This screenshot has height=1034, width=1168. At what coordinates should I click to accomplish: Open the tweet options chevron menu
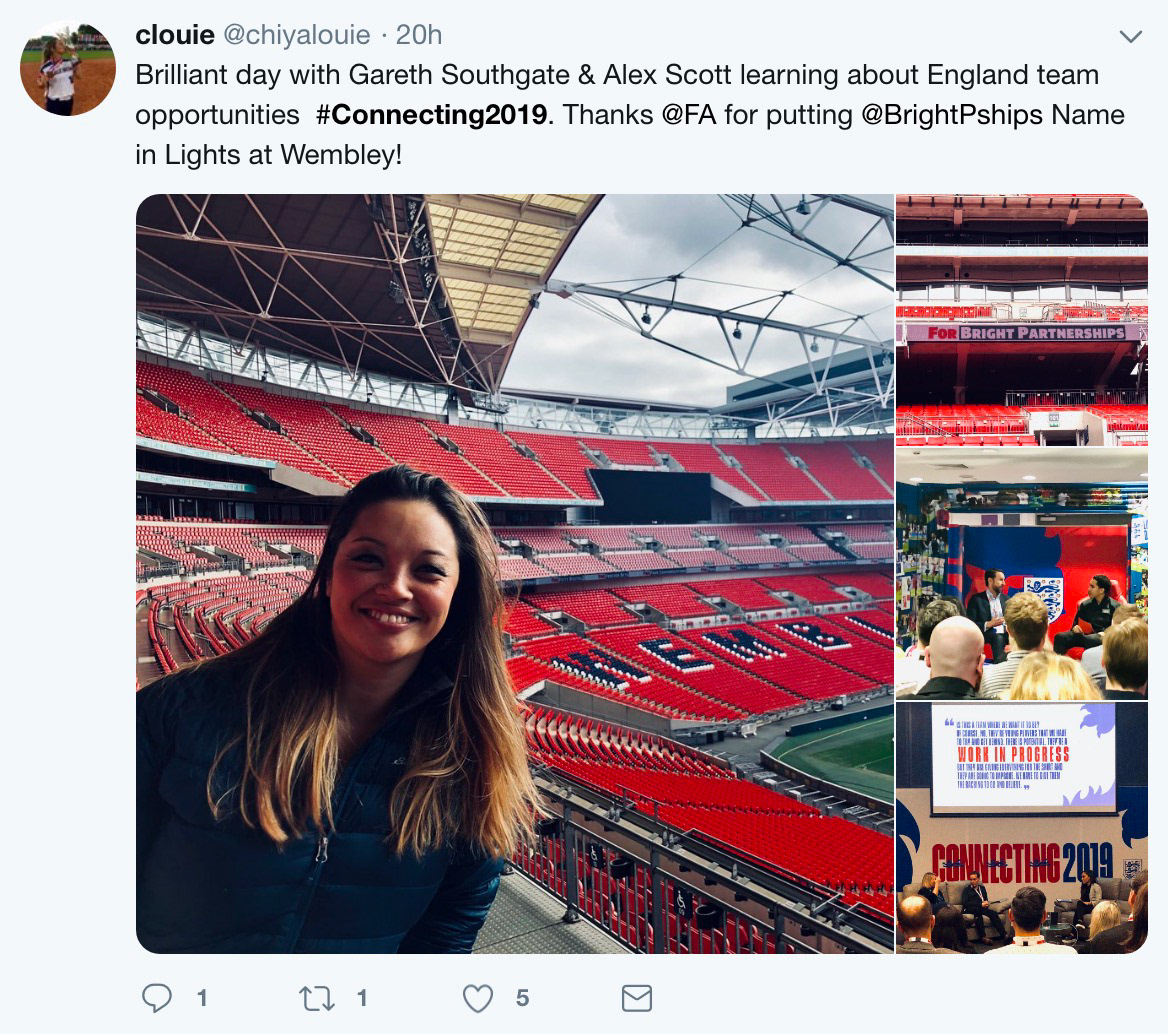click(x=1130, y=37)
